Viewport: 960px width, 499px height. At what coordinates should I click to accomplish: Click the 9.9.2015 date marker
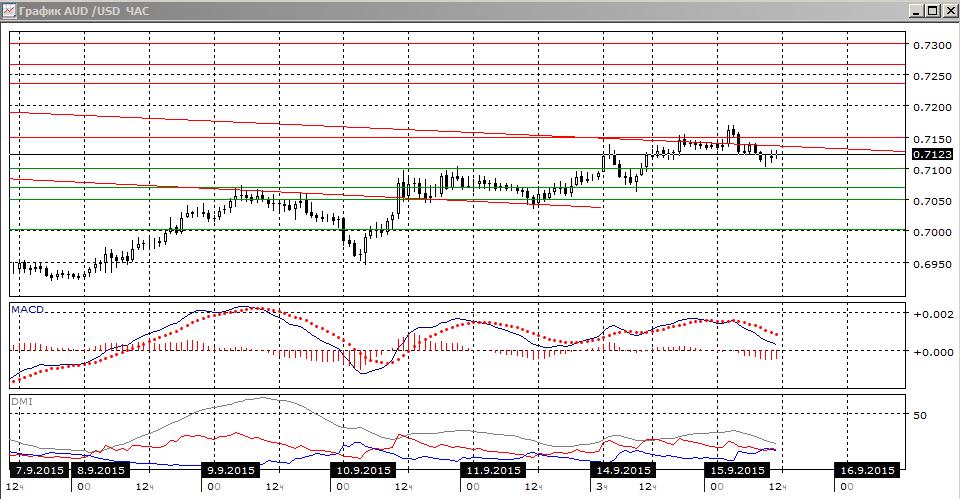coord(231,470)
